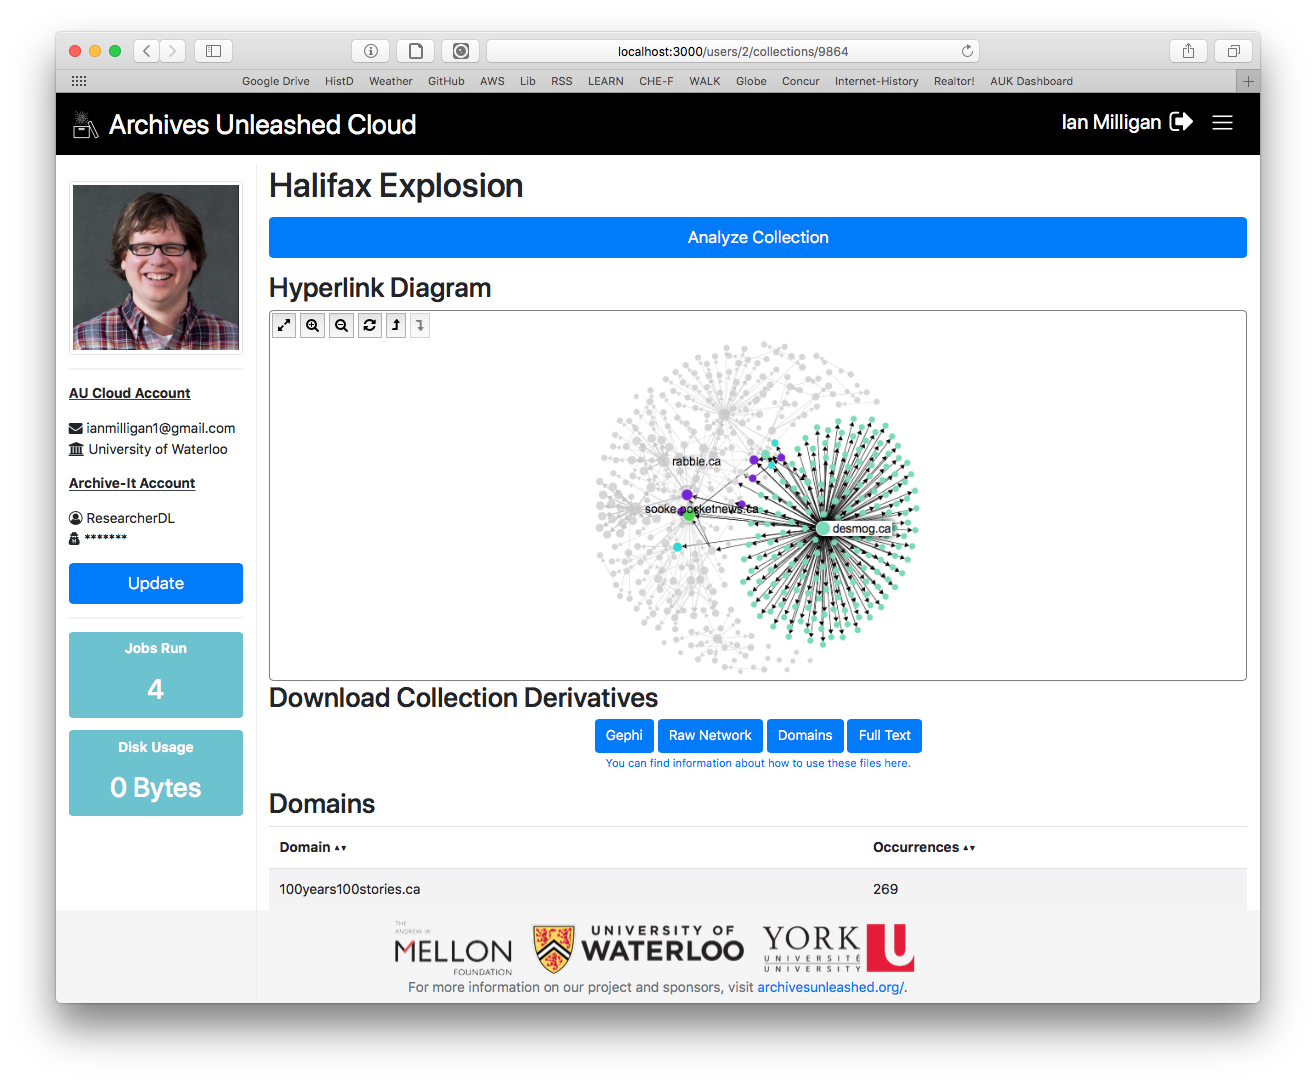The height and width of the screenshot is (1083, 1316).
Task: Add a new tab with plus button
Action: point(1248,81)
